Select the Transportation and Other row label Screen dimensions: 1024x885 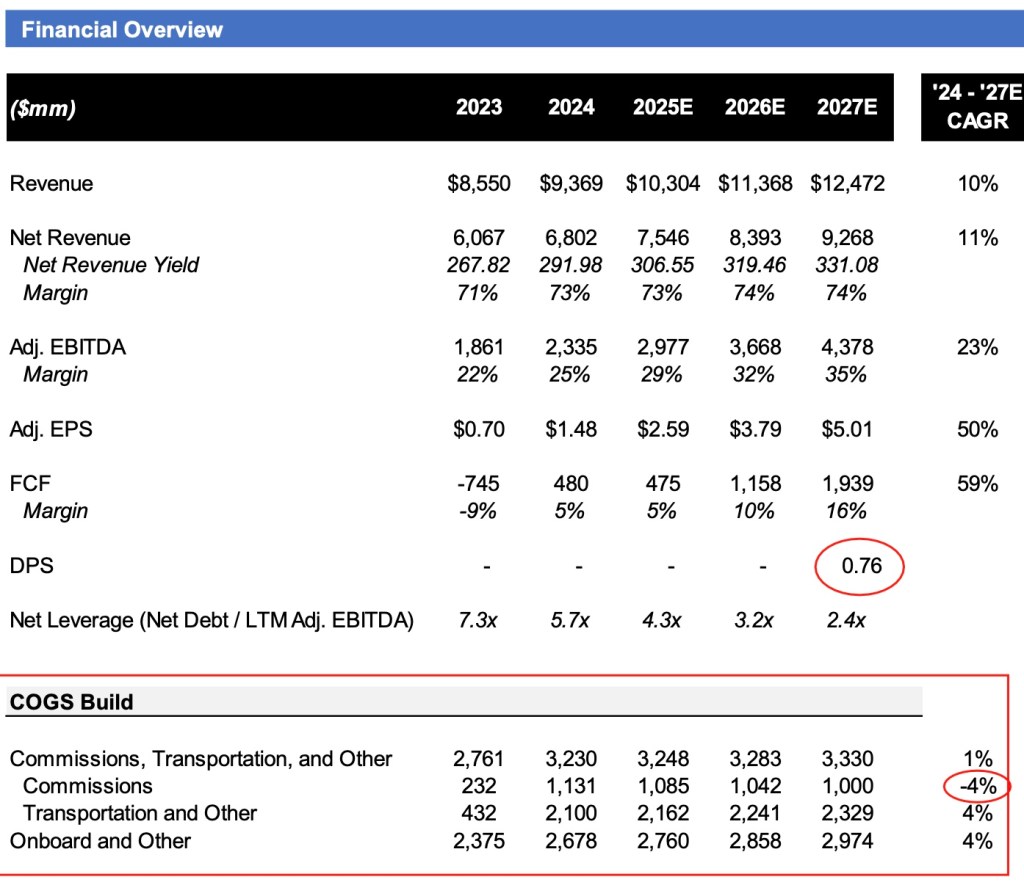coord(140,814)
